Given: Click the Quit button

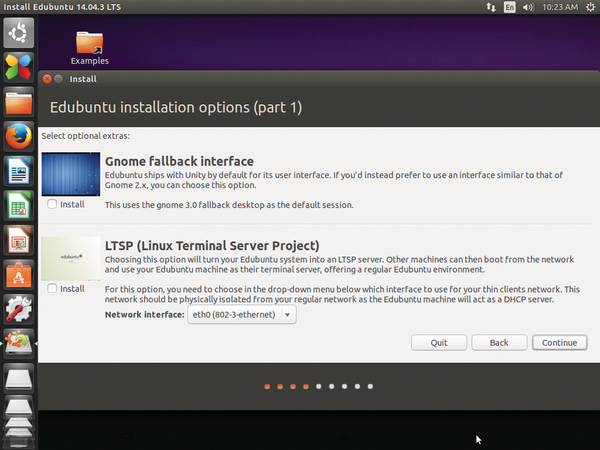Looking at the screenshot, I should [439, 342].
